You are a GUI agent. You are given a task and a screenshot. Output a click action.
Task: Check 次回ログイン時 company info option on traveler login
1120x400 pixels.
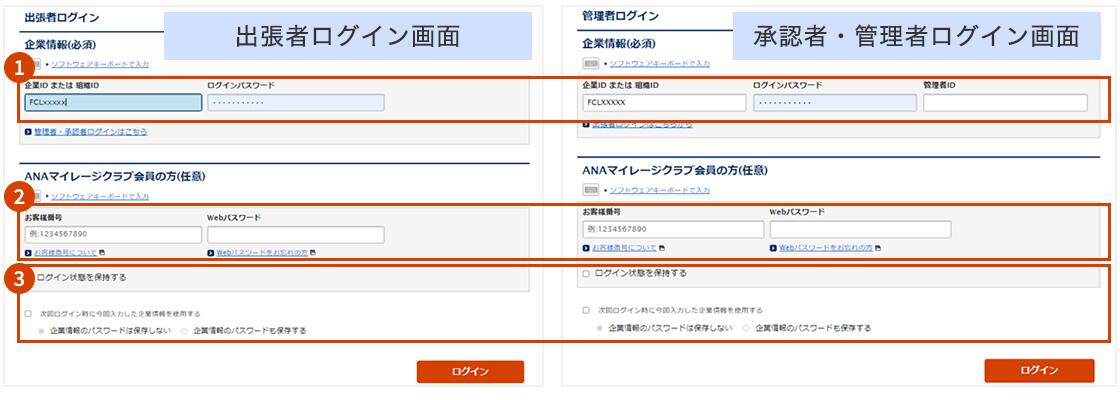point(28,313)
